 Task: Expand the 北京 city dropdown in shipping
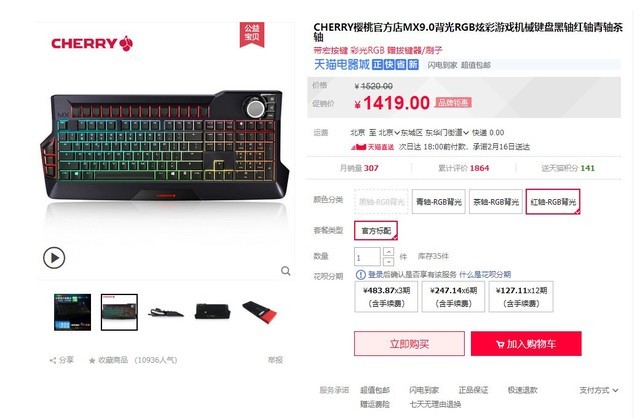click(x=389, y=133)
